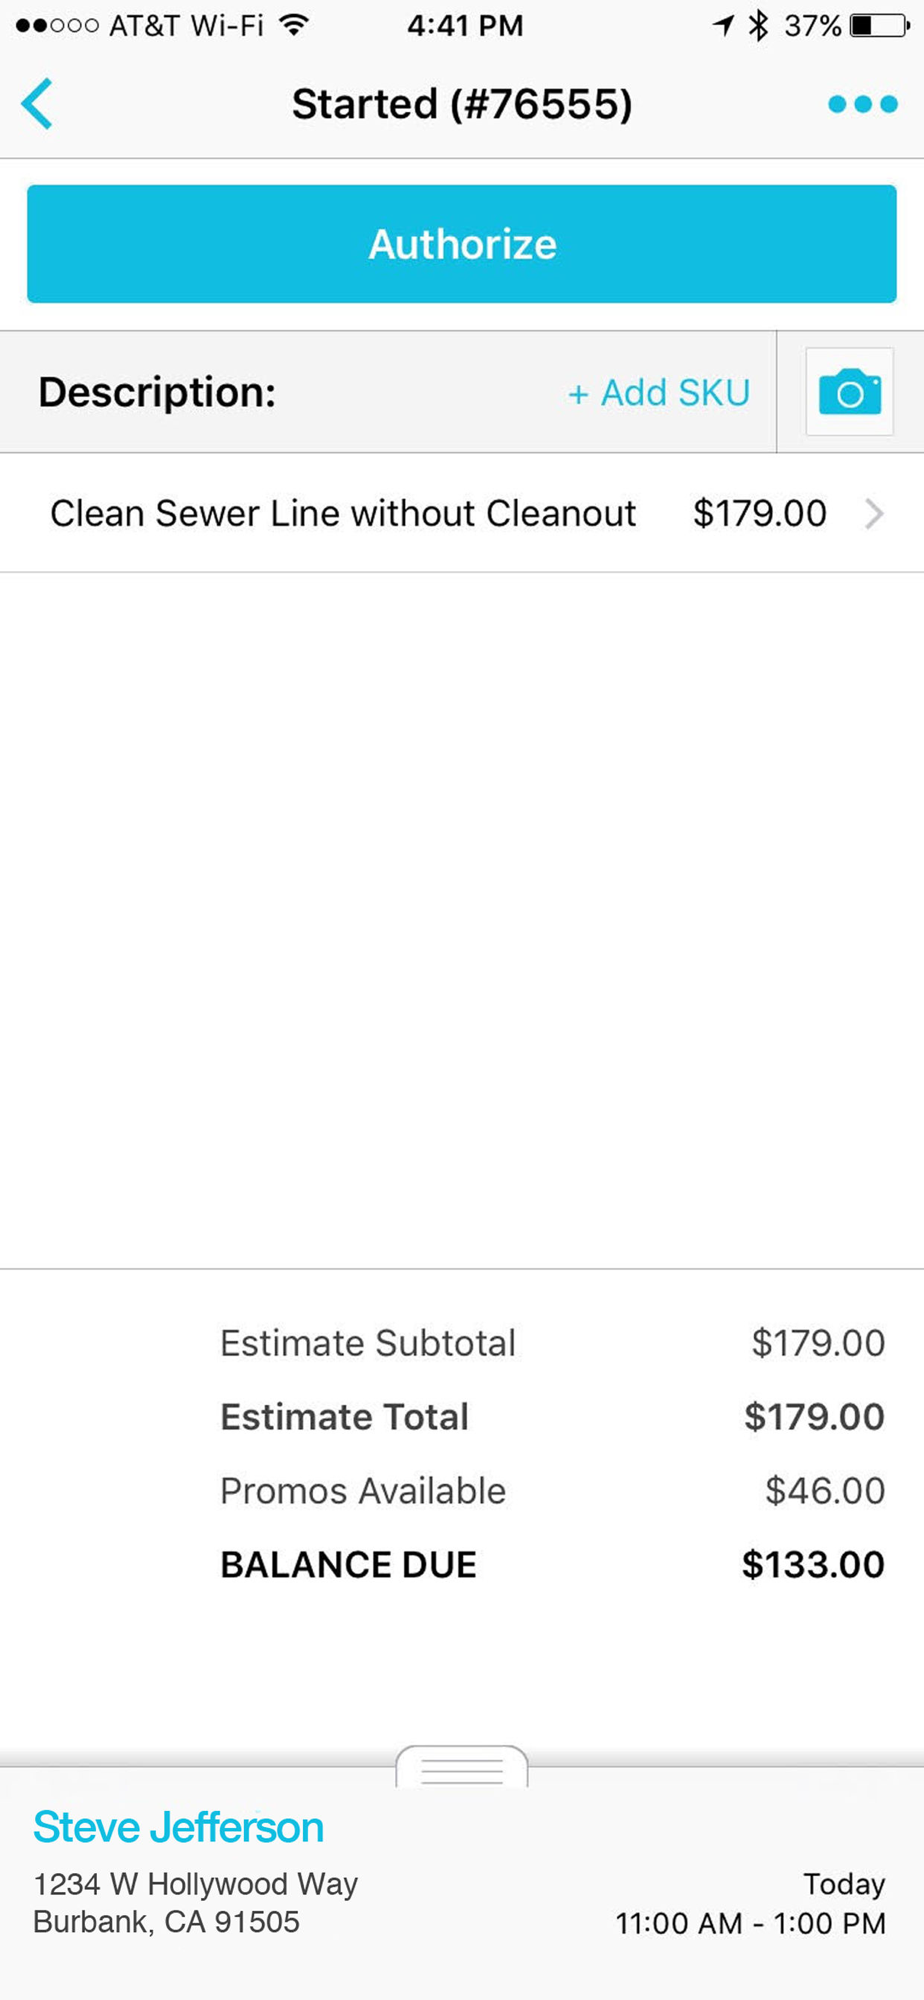Tap the signal strength dots

[57, 25]
